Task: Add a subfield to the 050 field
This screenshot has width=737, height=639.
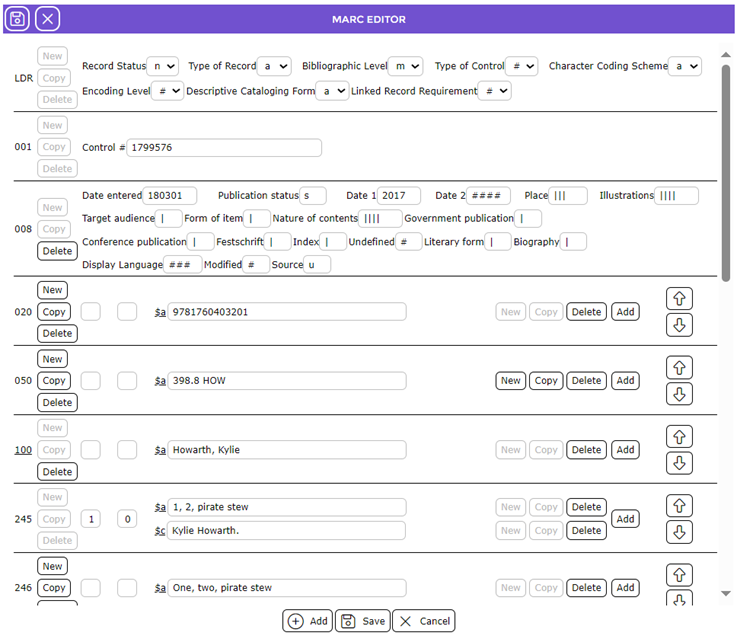Action: [x=625, y=381]
